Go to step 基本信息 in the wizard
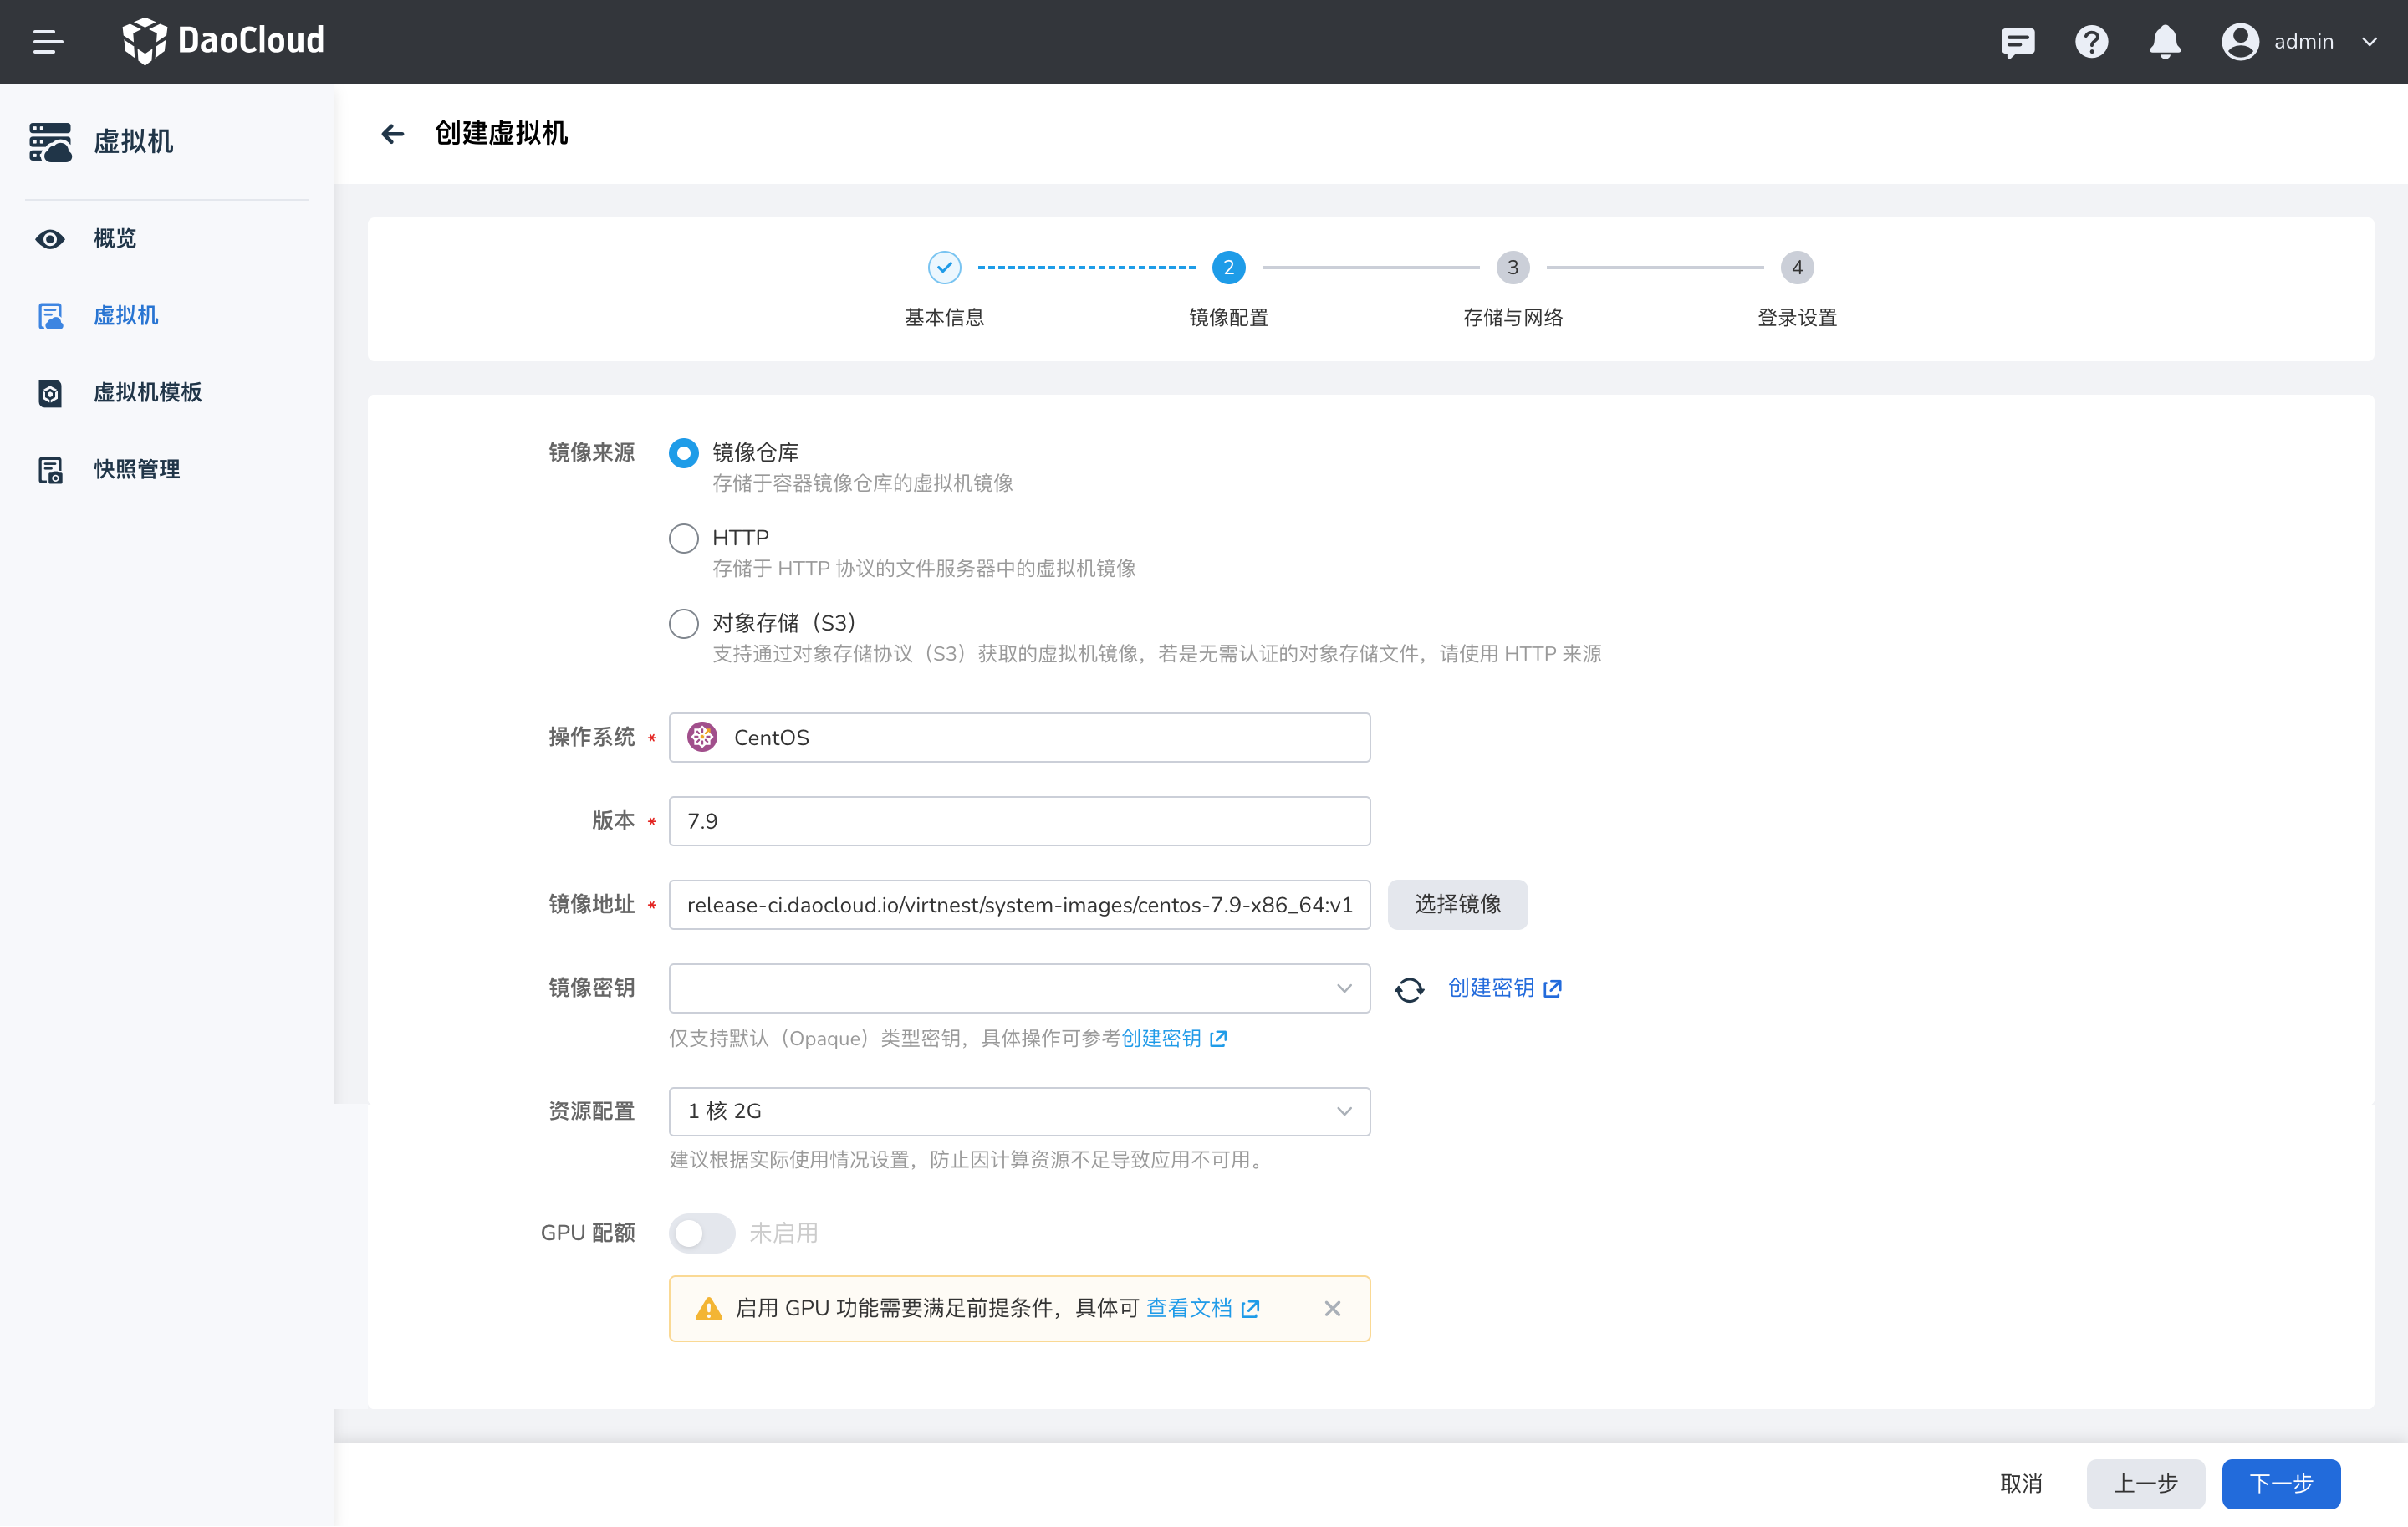 pyautogui.click(x=944, y=267)
